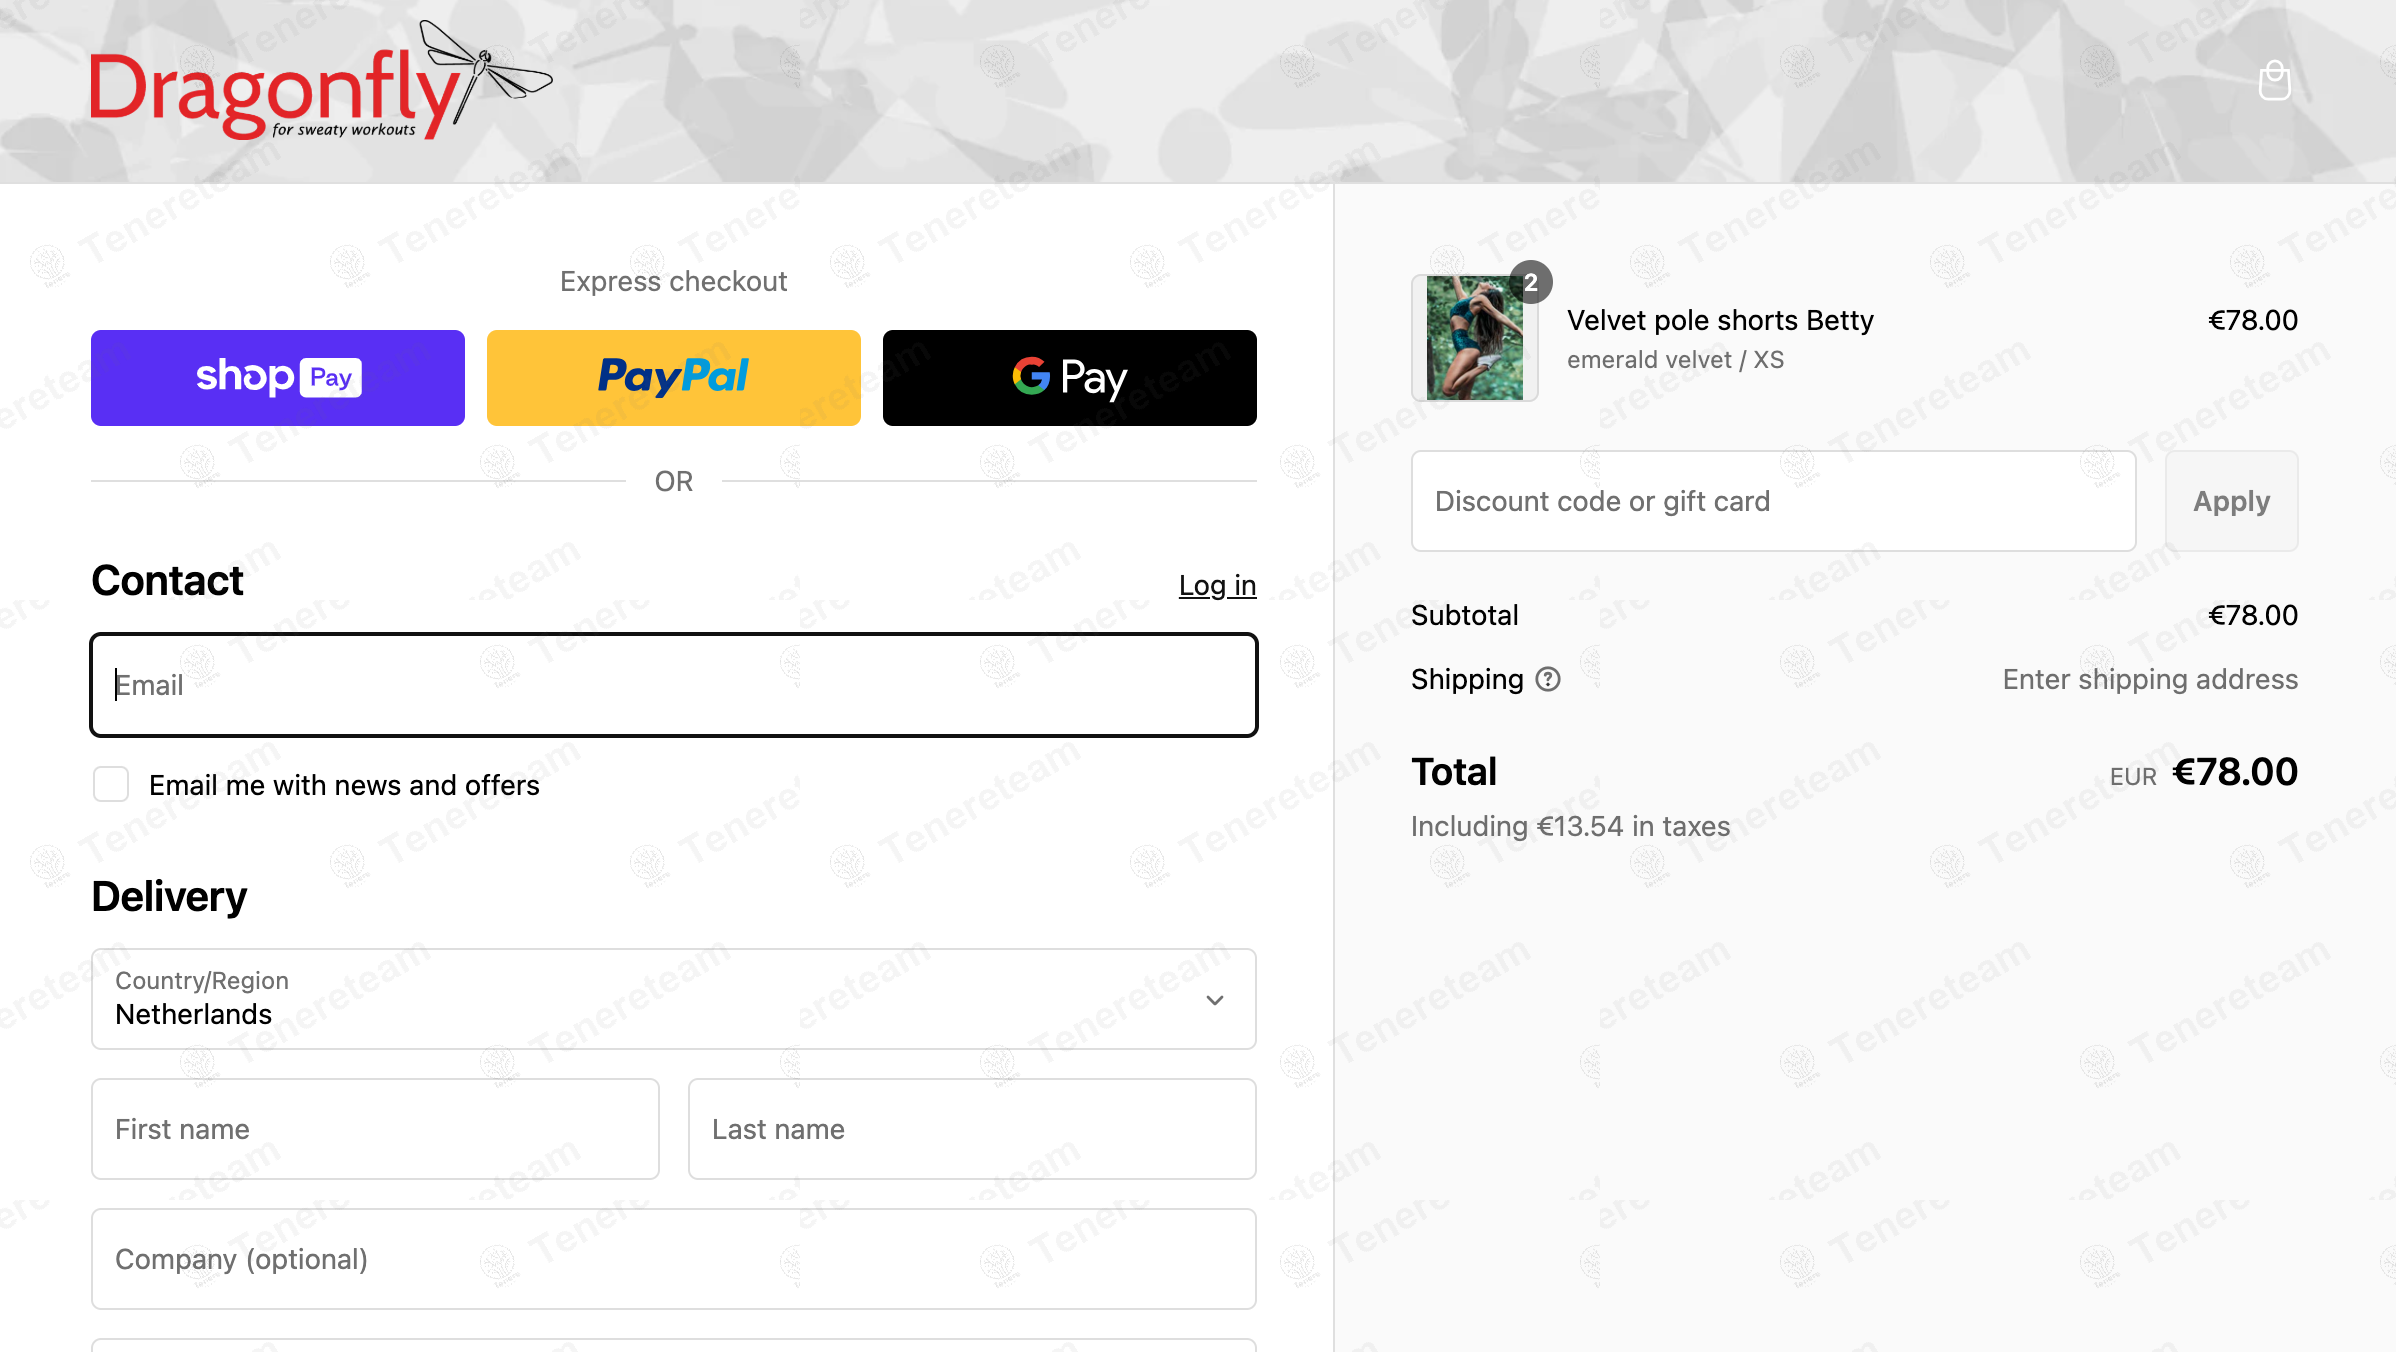2396x1352 pixels.
Task: Click the chevron arrow beside Netherlands
Action: coord(1215,1000)
